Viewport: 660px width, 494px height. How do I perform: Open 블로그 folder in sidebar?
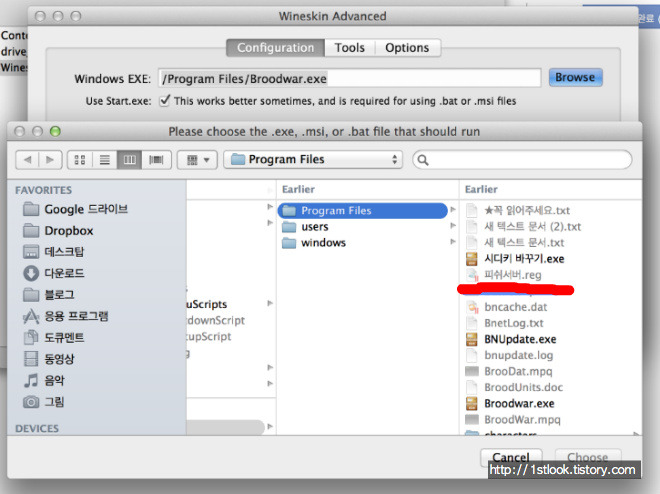[x=48, y=295]
